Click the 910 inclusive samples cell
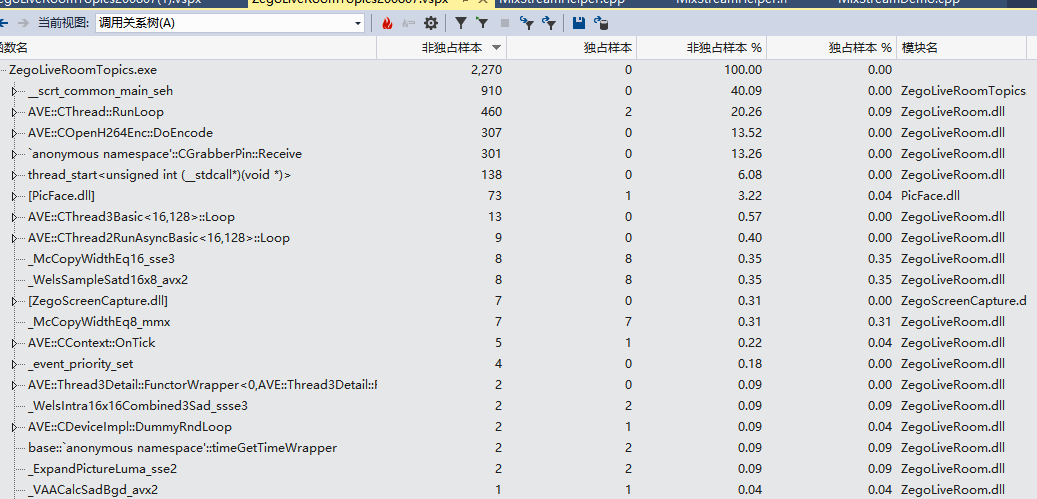 pyautogui.click(x=491, y=91)
